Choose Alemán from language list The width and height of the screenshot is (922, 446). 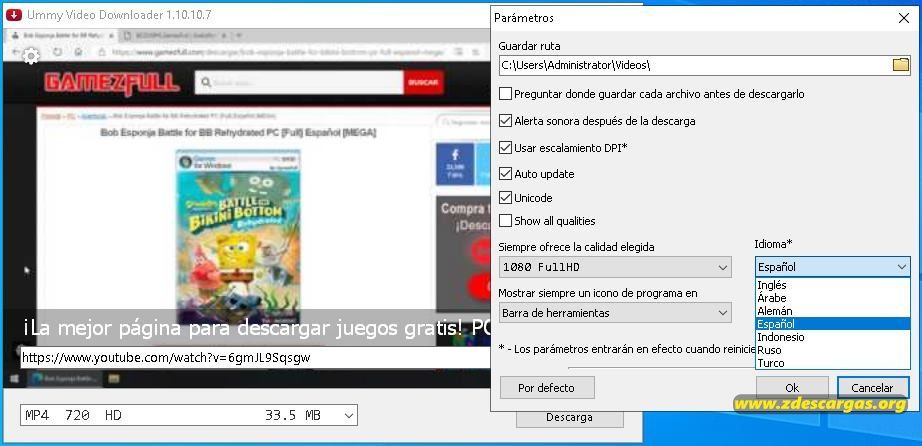[833, 311]
